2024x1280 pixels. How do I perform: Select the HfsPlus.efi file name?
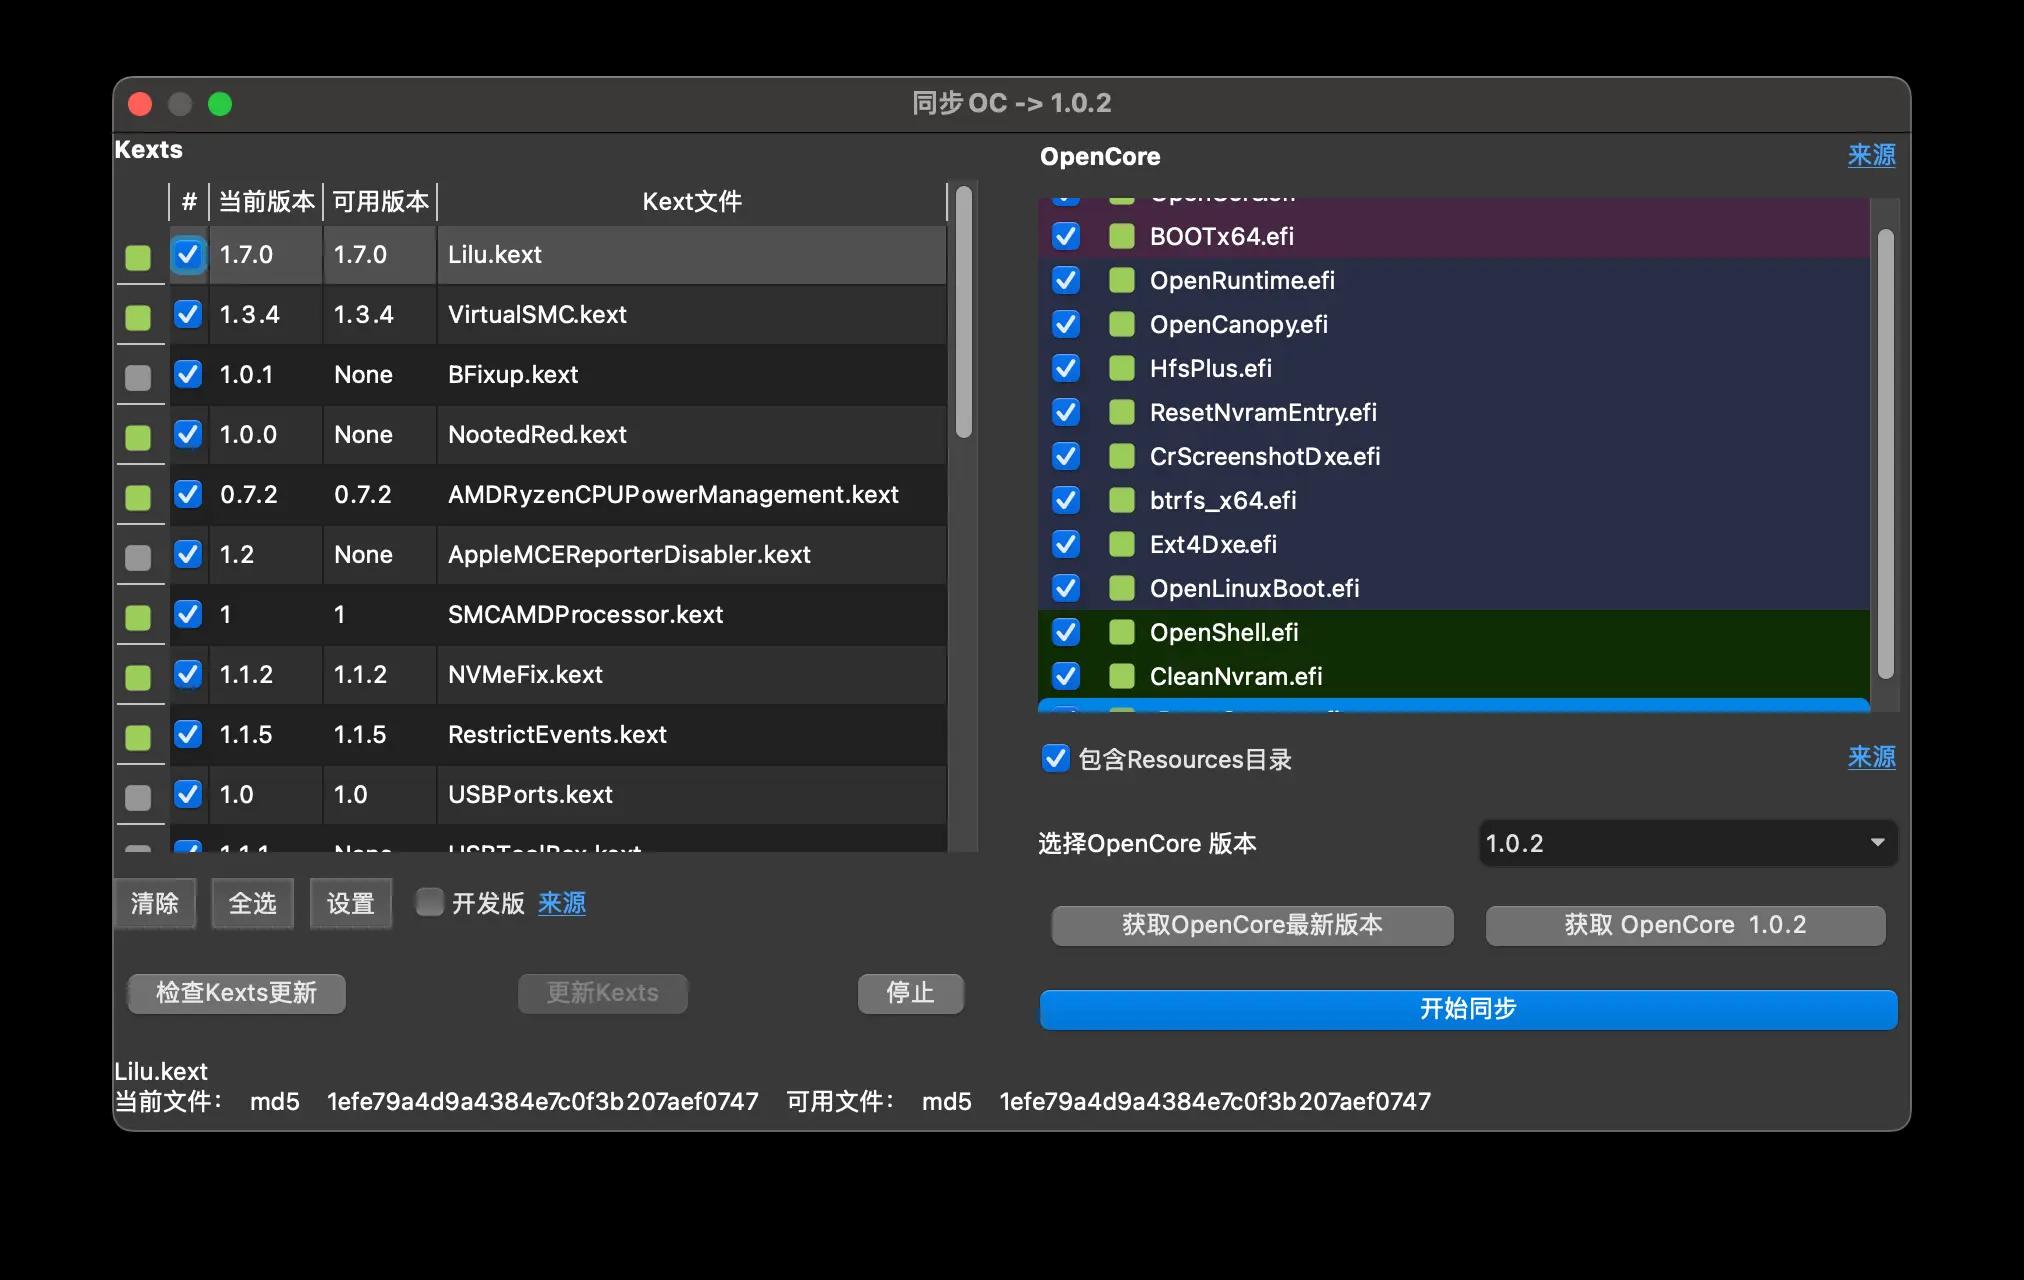click(x=1210, y=368)
